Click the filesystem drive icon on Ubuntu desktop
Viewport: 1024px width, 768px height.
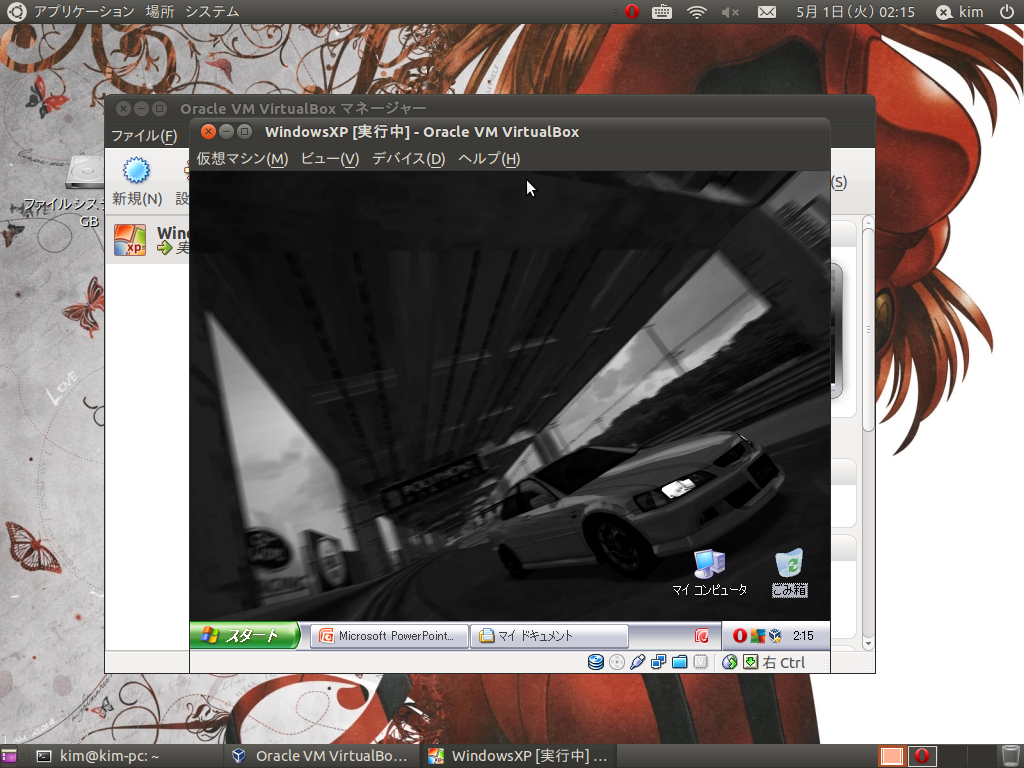(x=85, y=172)
